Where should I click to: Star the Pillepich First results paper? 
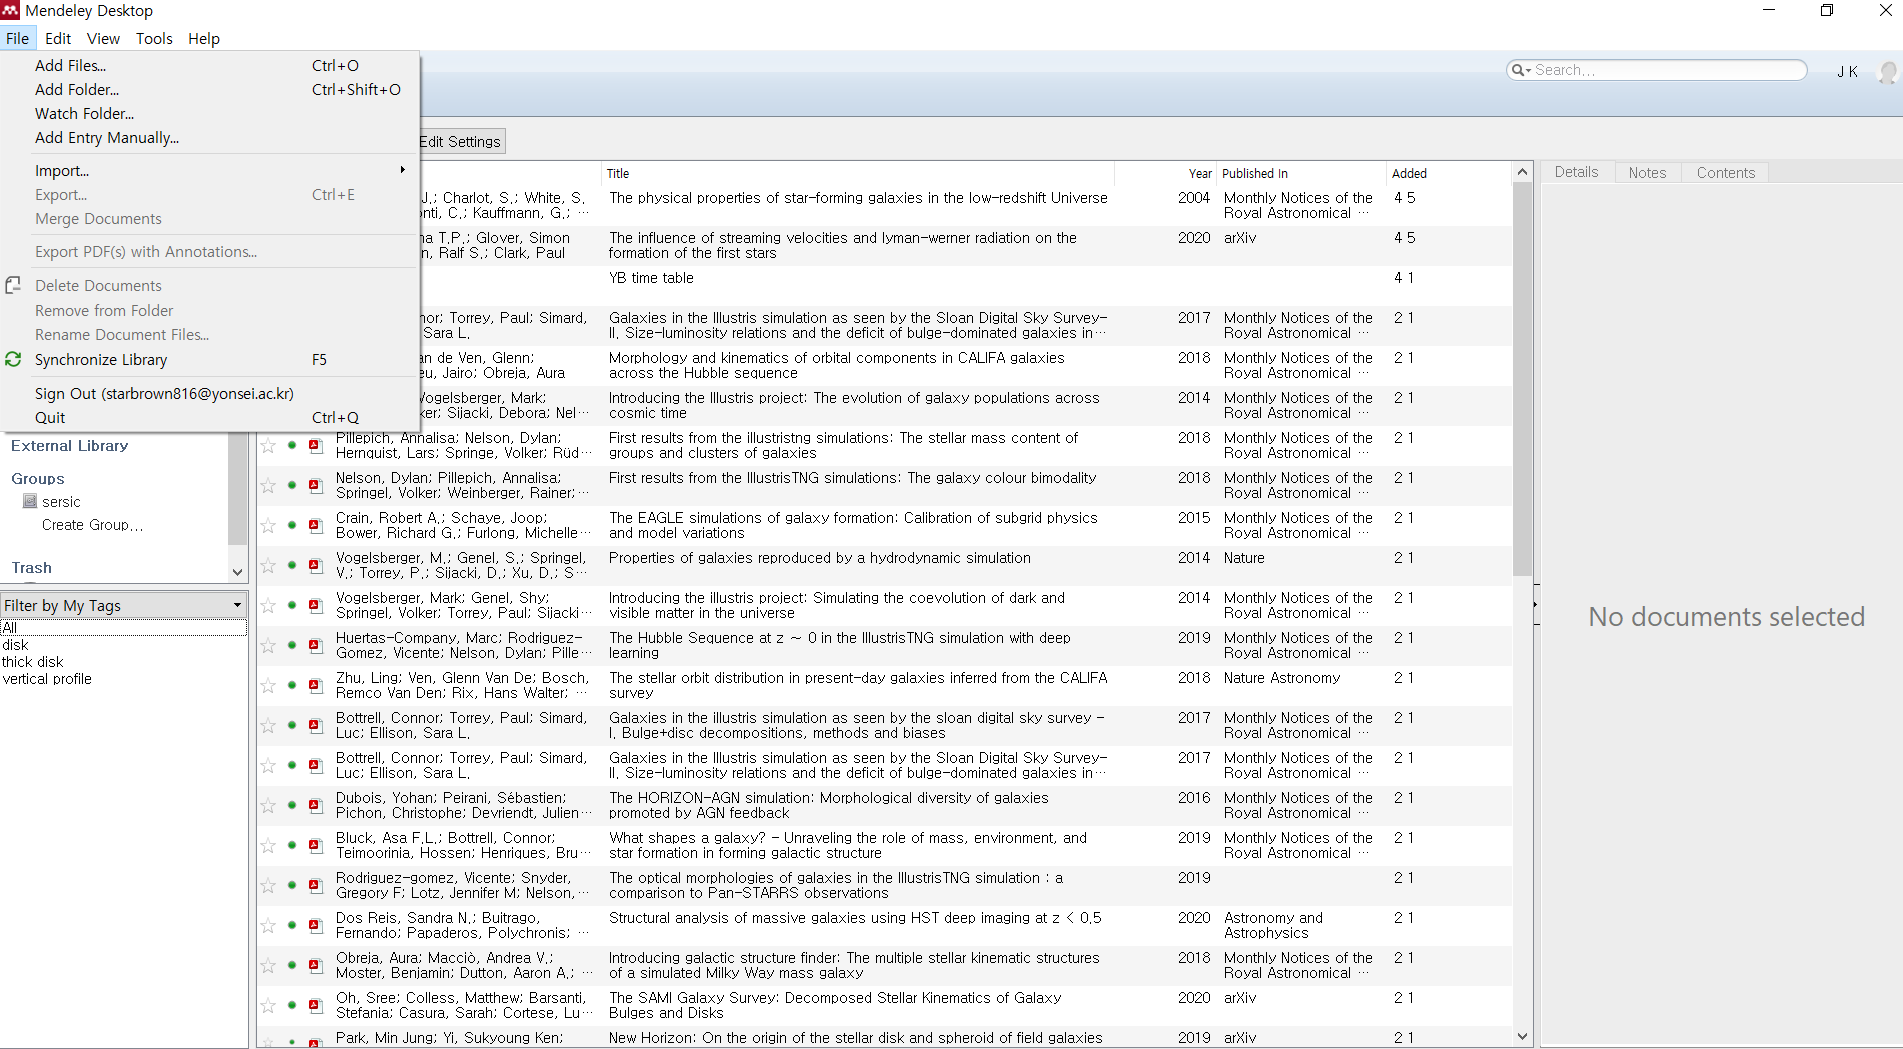tap(268, 445)
